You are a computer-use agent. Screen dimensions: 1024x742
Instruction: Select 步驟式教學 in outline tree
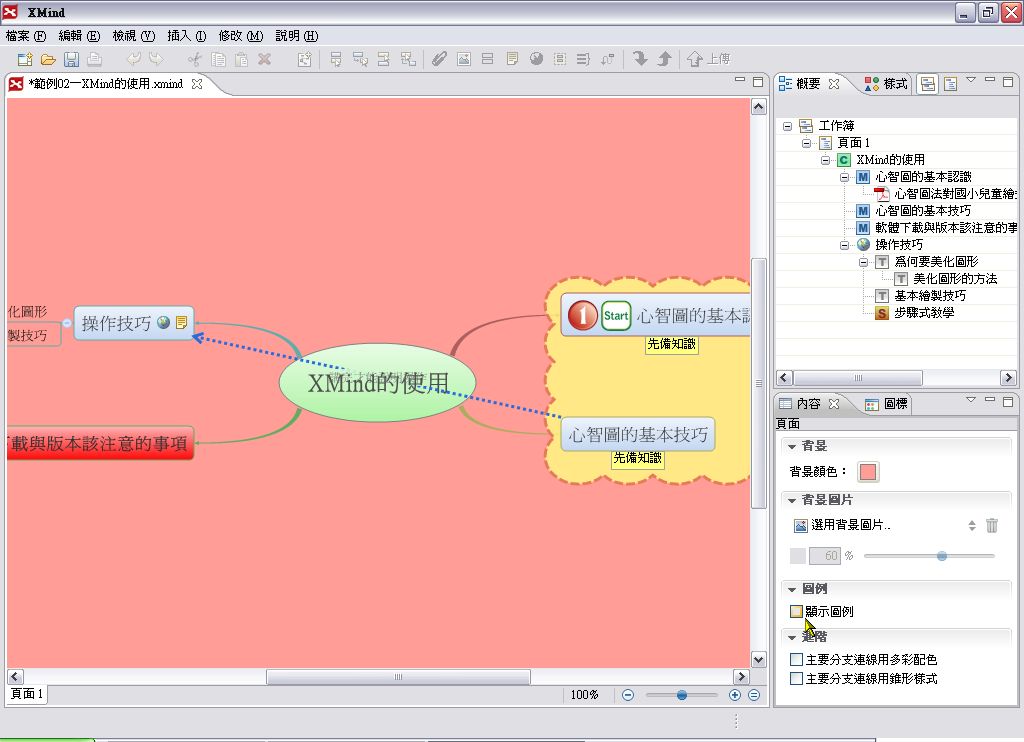[924, 313]
